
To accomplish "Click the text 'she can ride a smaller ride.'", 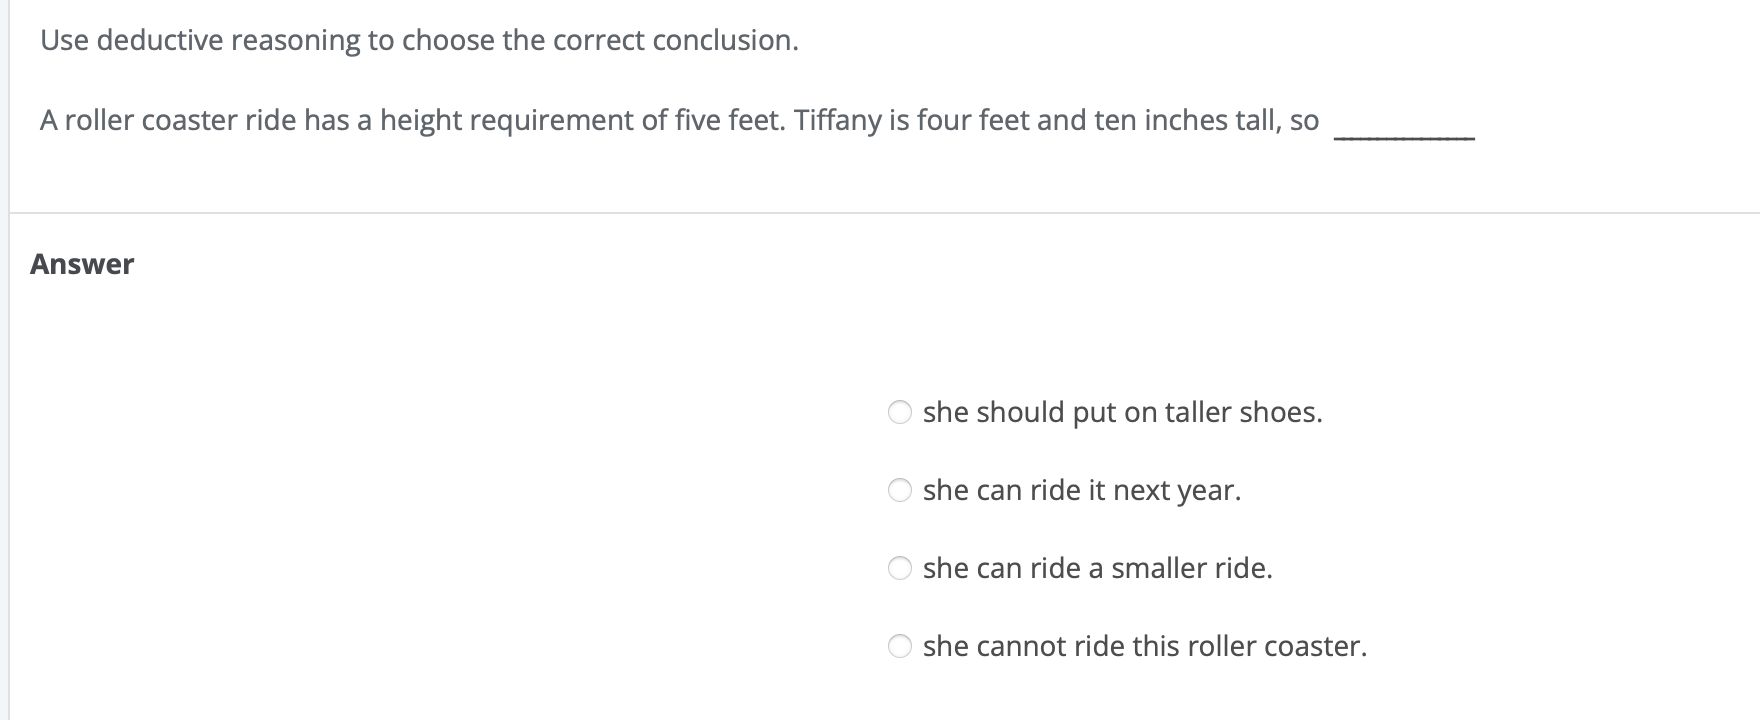I will (x=1098, y=568).
